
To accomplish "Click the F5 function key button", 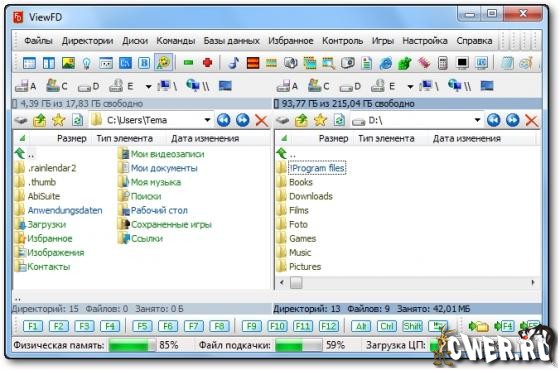I will (x=142, y=326).
